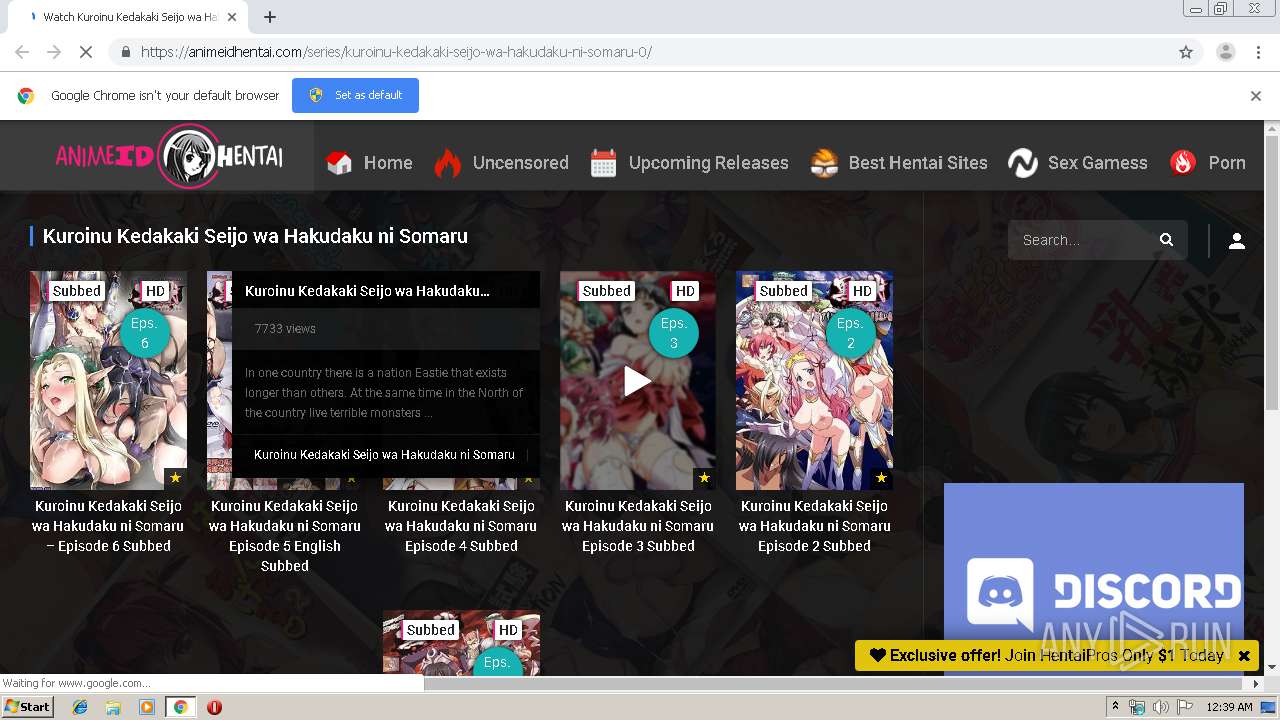This screenshot has width=1280, height=720.
Task: Click the taskbar clock
Action: pos(1229,707)
